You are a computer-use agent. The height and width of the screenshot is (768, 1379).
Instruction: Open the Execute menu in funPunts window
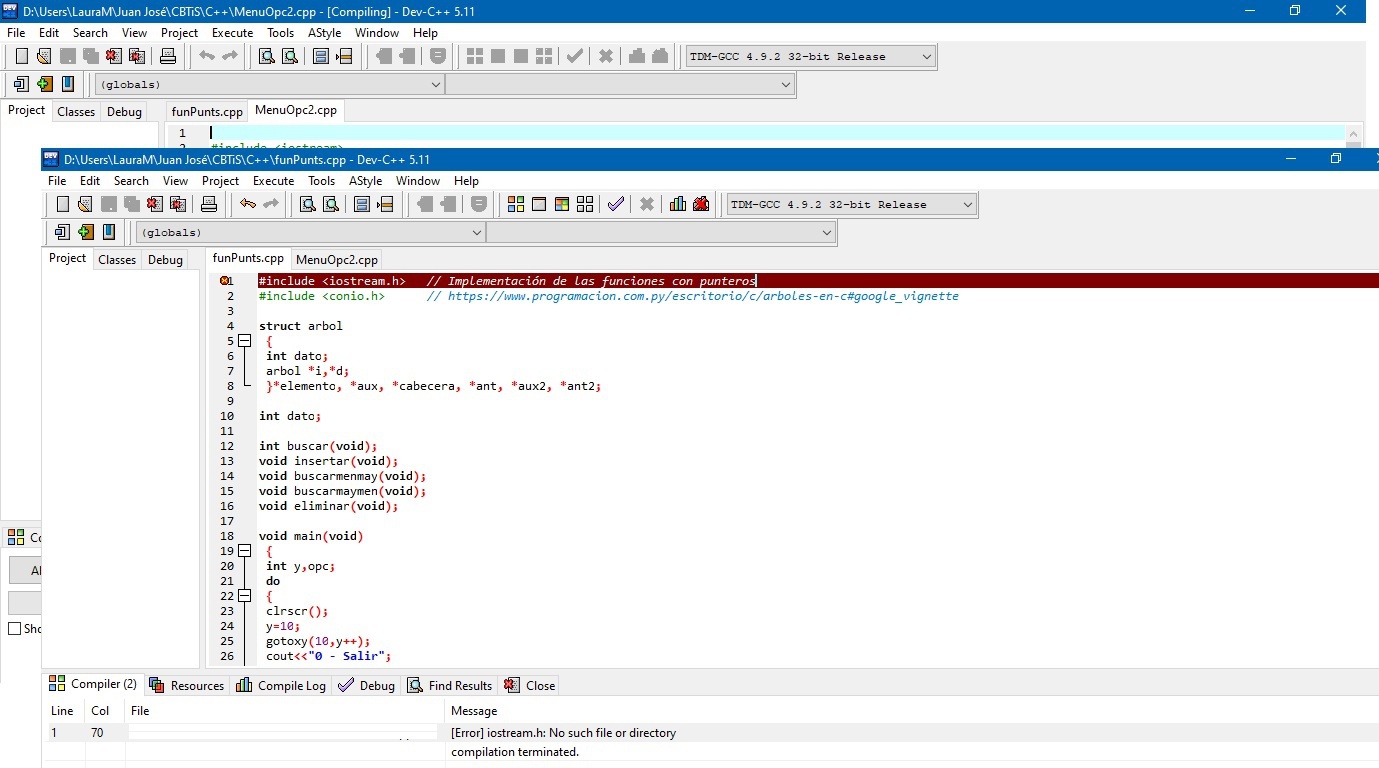click(273, 181)
